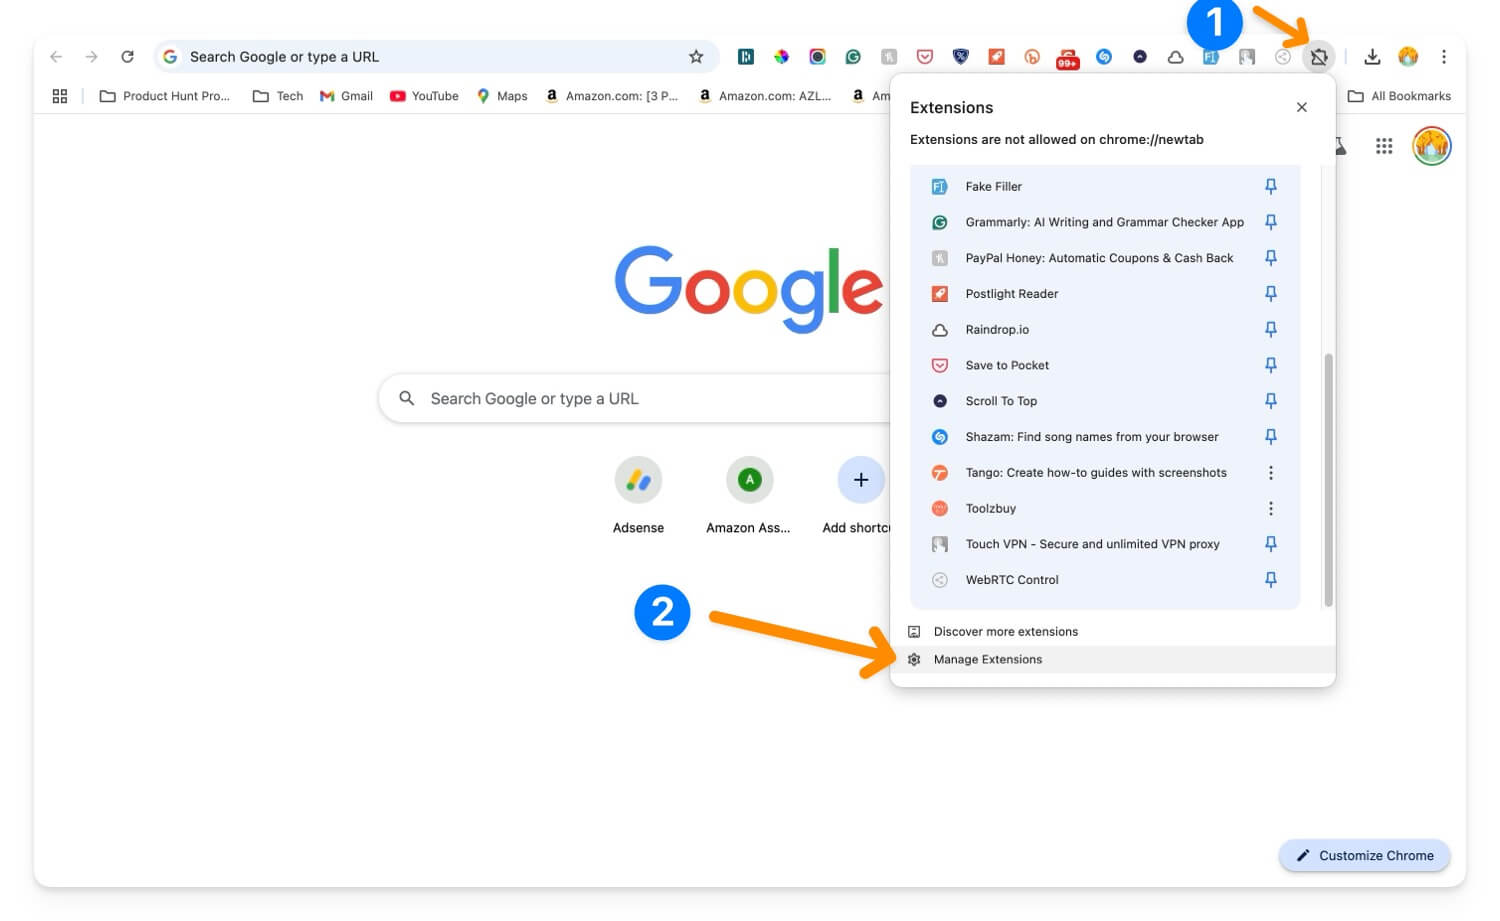Viewport: 1500px width, 921px height.
Task: Open the Amazon.com: [3 P... bookmark
Action: point(611,96)
